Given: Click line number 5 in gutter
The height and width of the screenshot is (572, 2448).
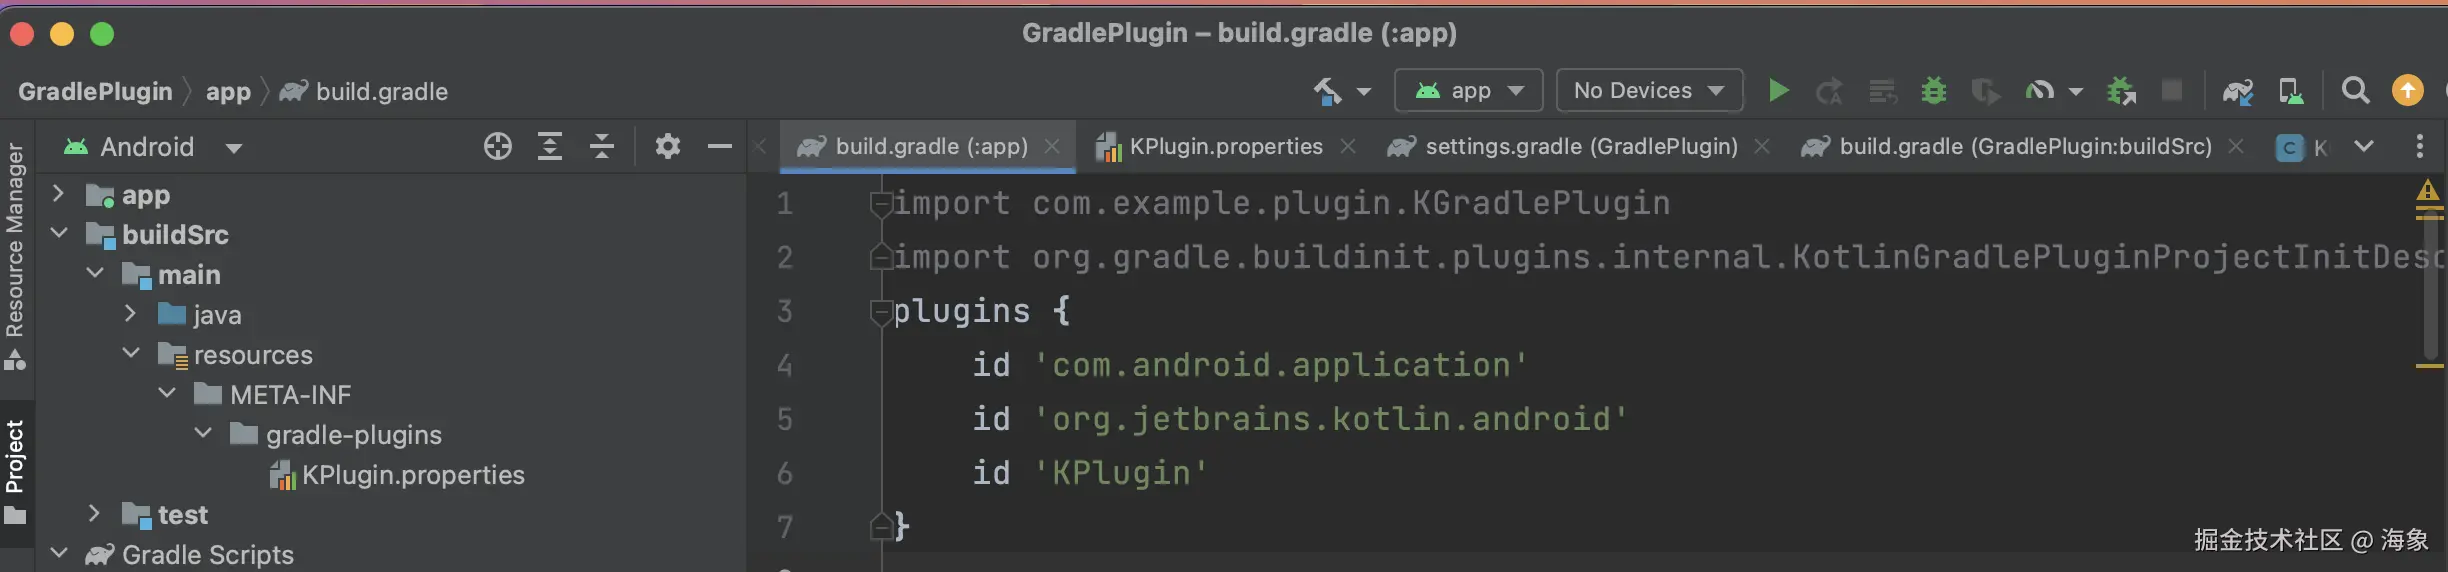Looking at the screenshot, I should click(x=785, y=419).
